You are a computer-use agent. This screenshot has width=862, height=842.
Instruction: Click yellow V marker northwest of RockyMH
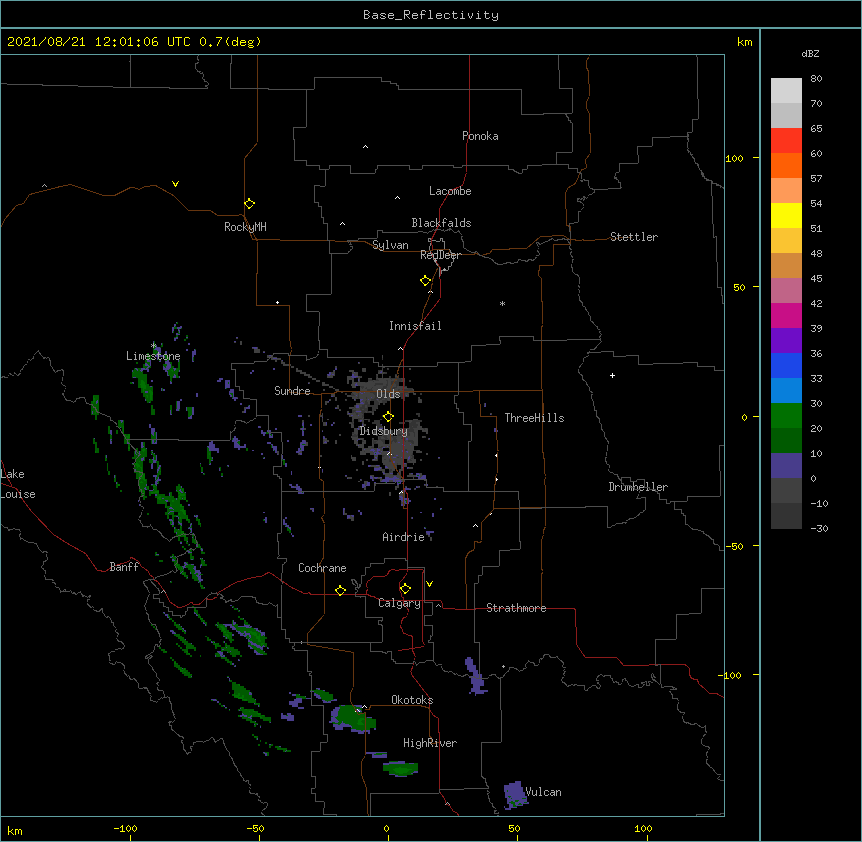[175, 184]
